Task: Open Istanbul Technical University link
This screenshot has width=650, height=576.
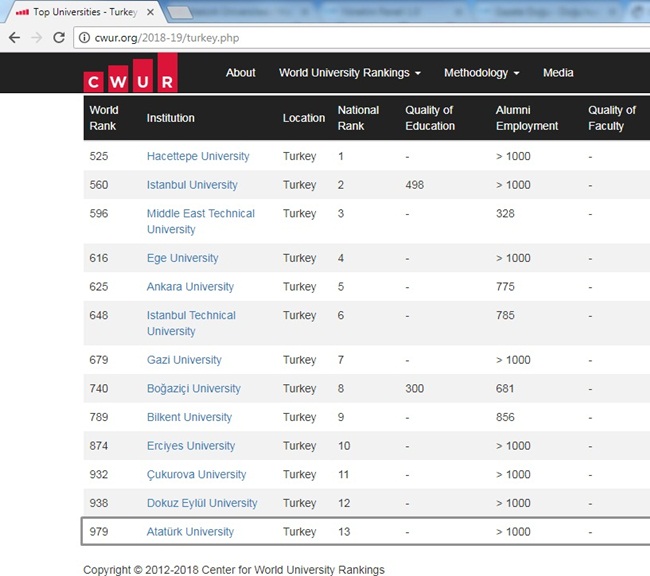Action: click(191, 323)
